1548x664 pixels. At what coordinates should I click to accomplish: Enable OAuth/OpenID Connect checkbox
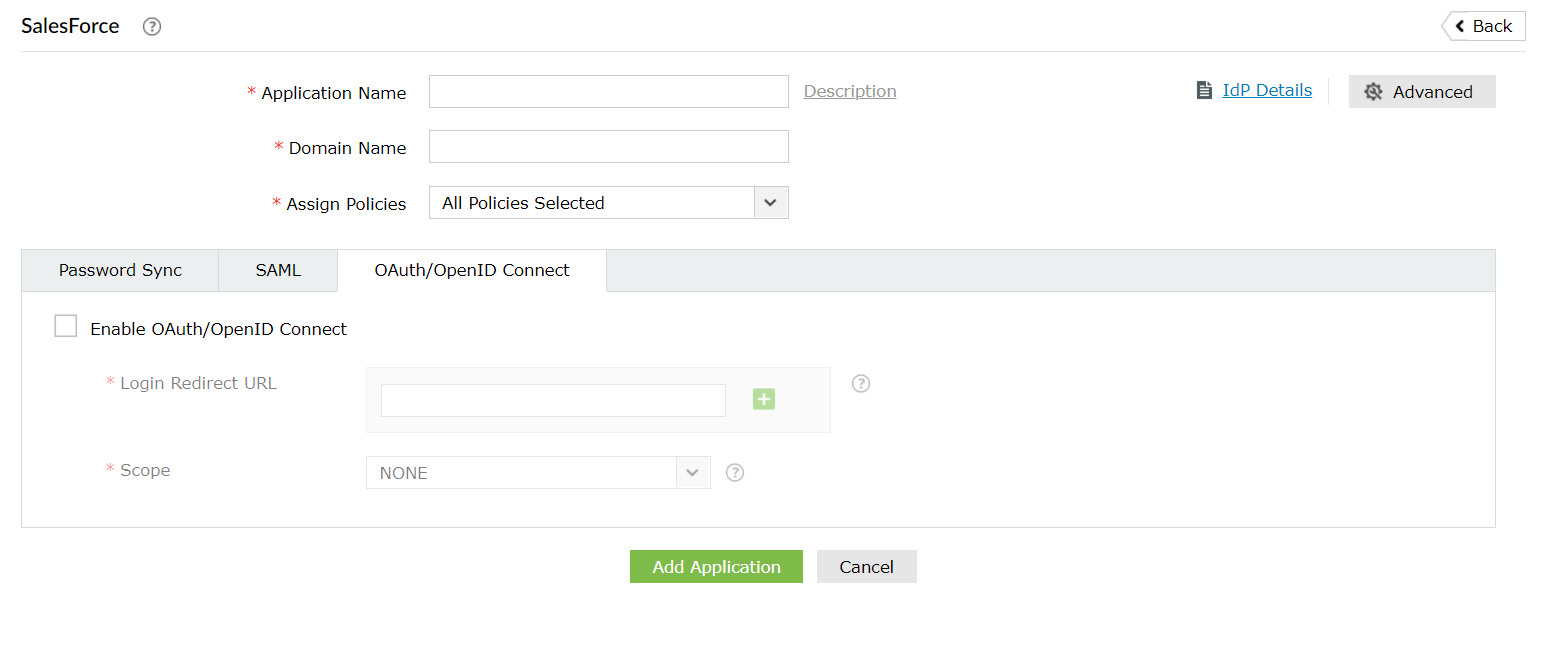(66, 326)
